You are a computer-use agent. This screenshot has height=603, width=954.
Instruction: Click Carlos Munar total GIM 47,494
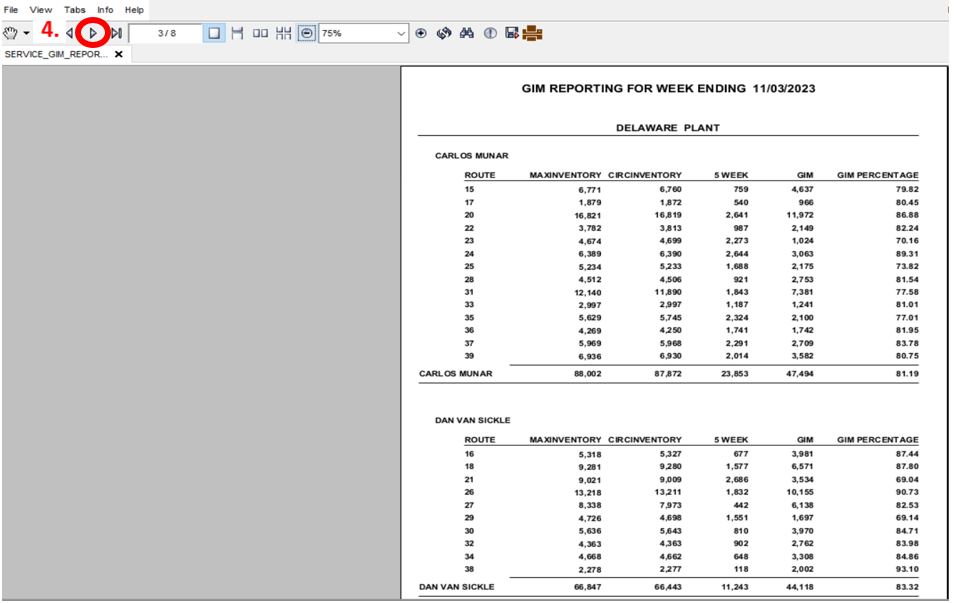(799, 374)
